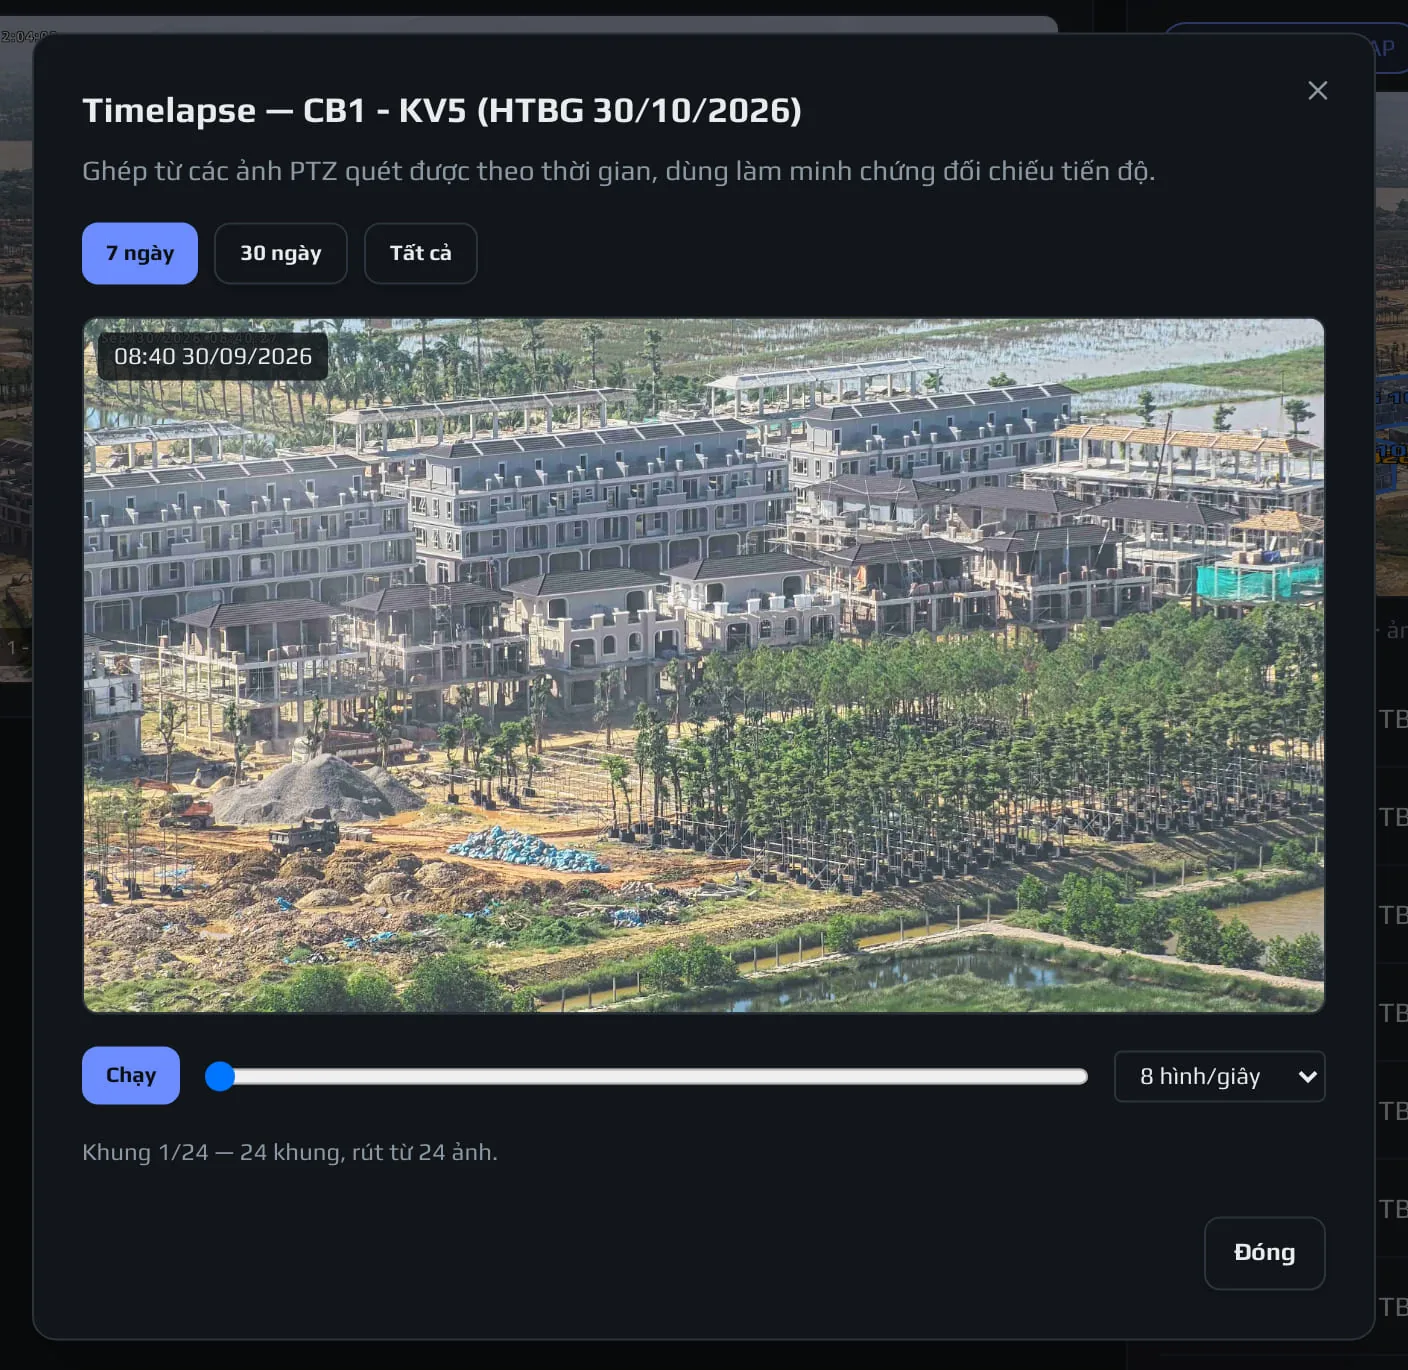Click the Timelapse dialog title text
Viewport: 1408px width, 1370px height.
pyautogui.click(x=442, y=110)
